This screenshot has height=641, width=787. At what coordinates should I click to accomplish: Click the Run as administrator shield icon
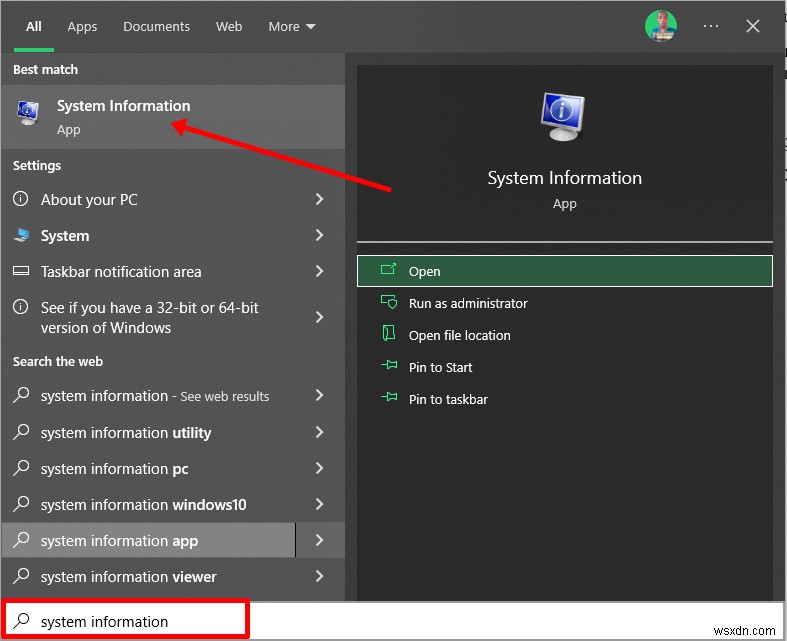tap(389, 302)
